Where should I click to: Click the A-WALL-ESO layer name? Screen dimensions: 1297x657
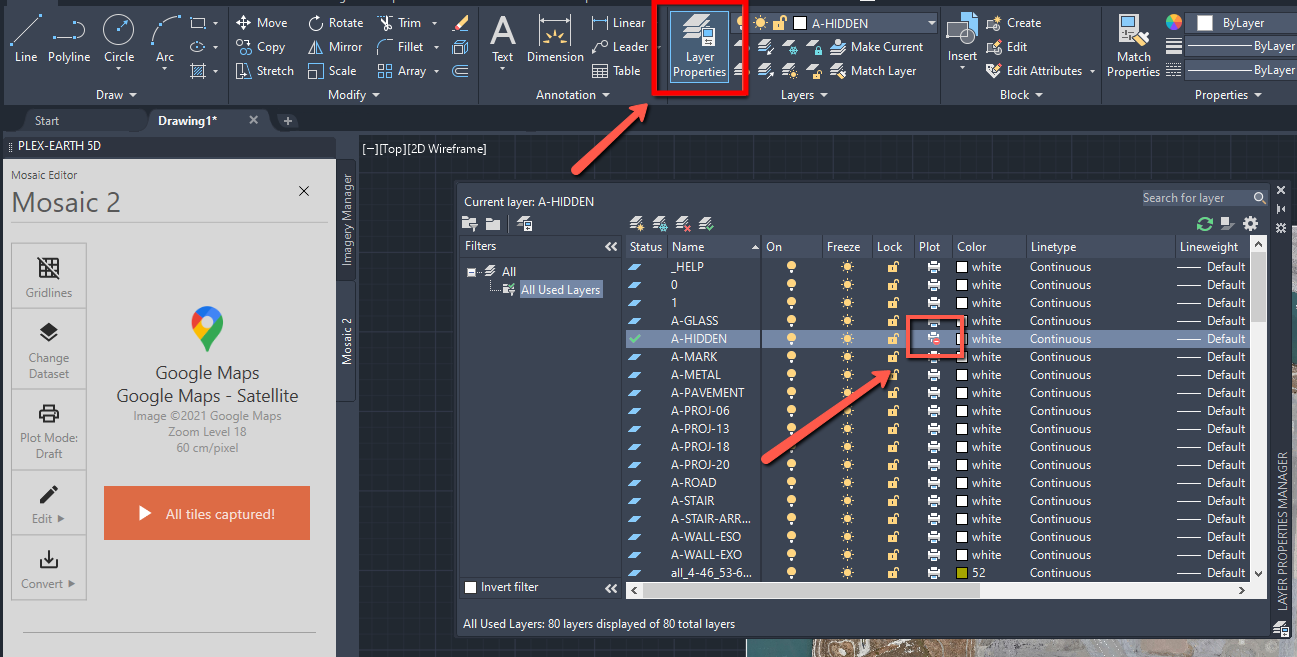pyautogui.click(x=706, y=537)
